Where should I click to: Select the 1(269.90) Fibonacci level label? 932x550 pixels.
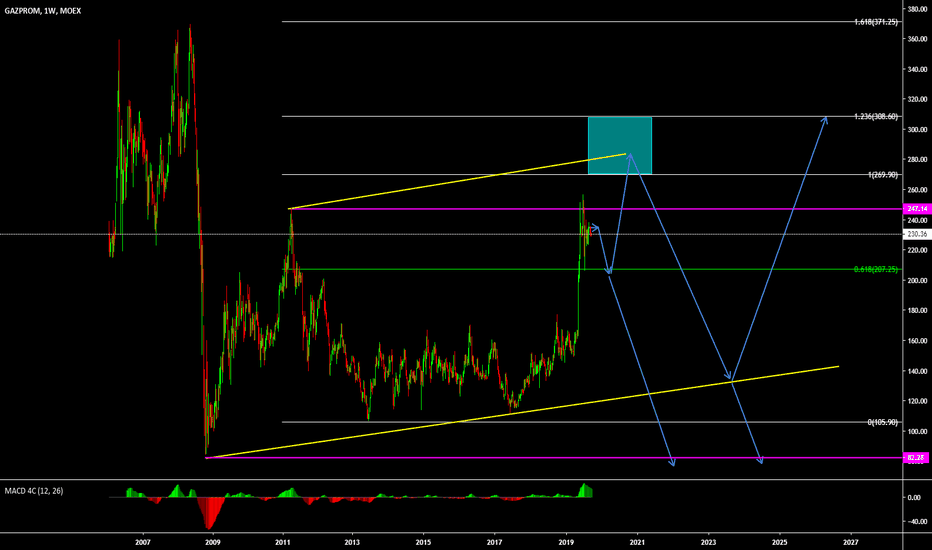click(x=883, y=175)
